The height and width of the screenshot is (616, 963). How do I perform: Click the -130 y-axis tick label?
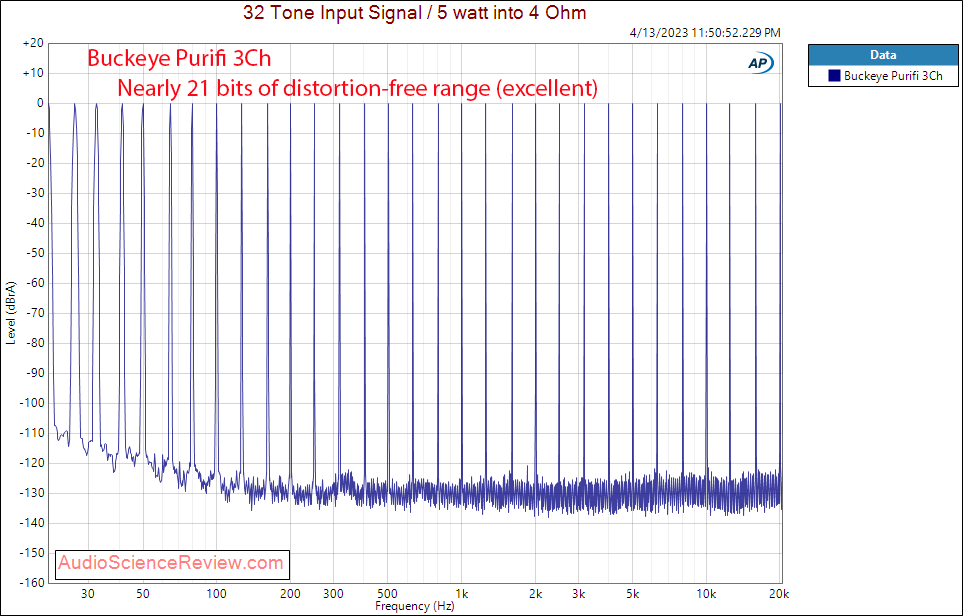click(x=32, y=493)
